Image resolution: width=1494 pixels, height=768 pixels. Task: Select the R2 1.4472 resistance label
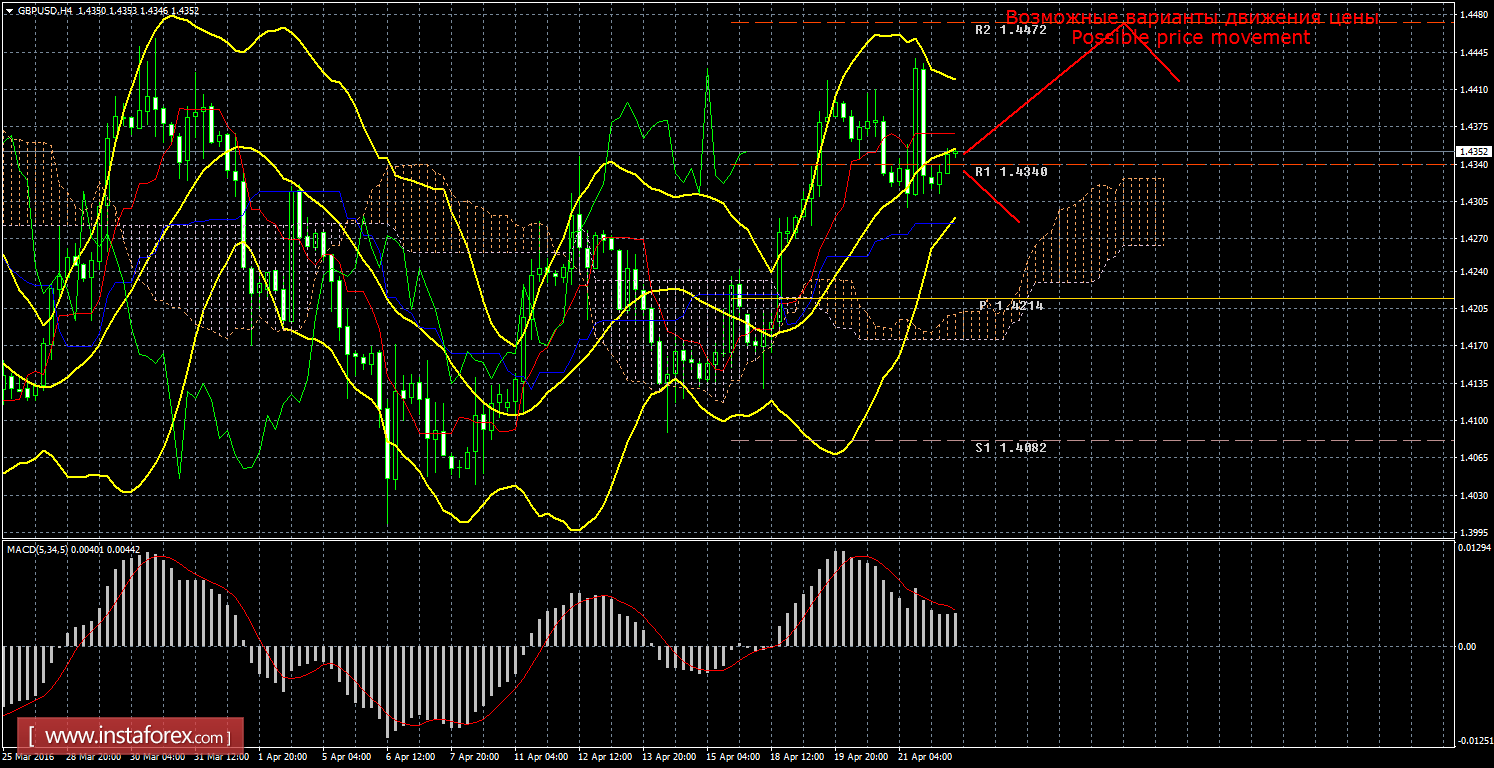[1011, 30]
